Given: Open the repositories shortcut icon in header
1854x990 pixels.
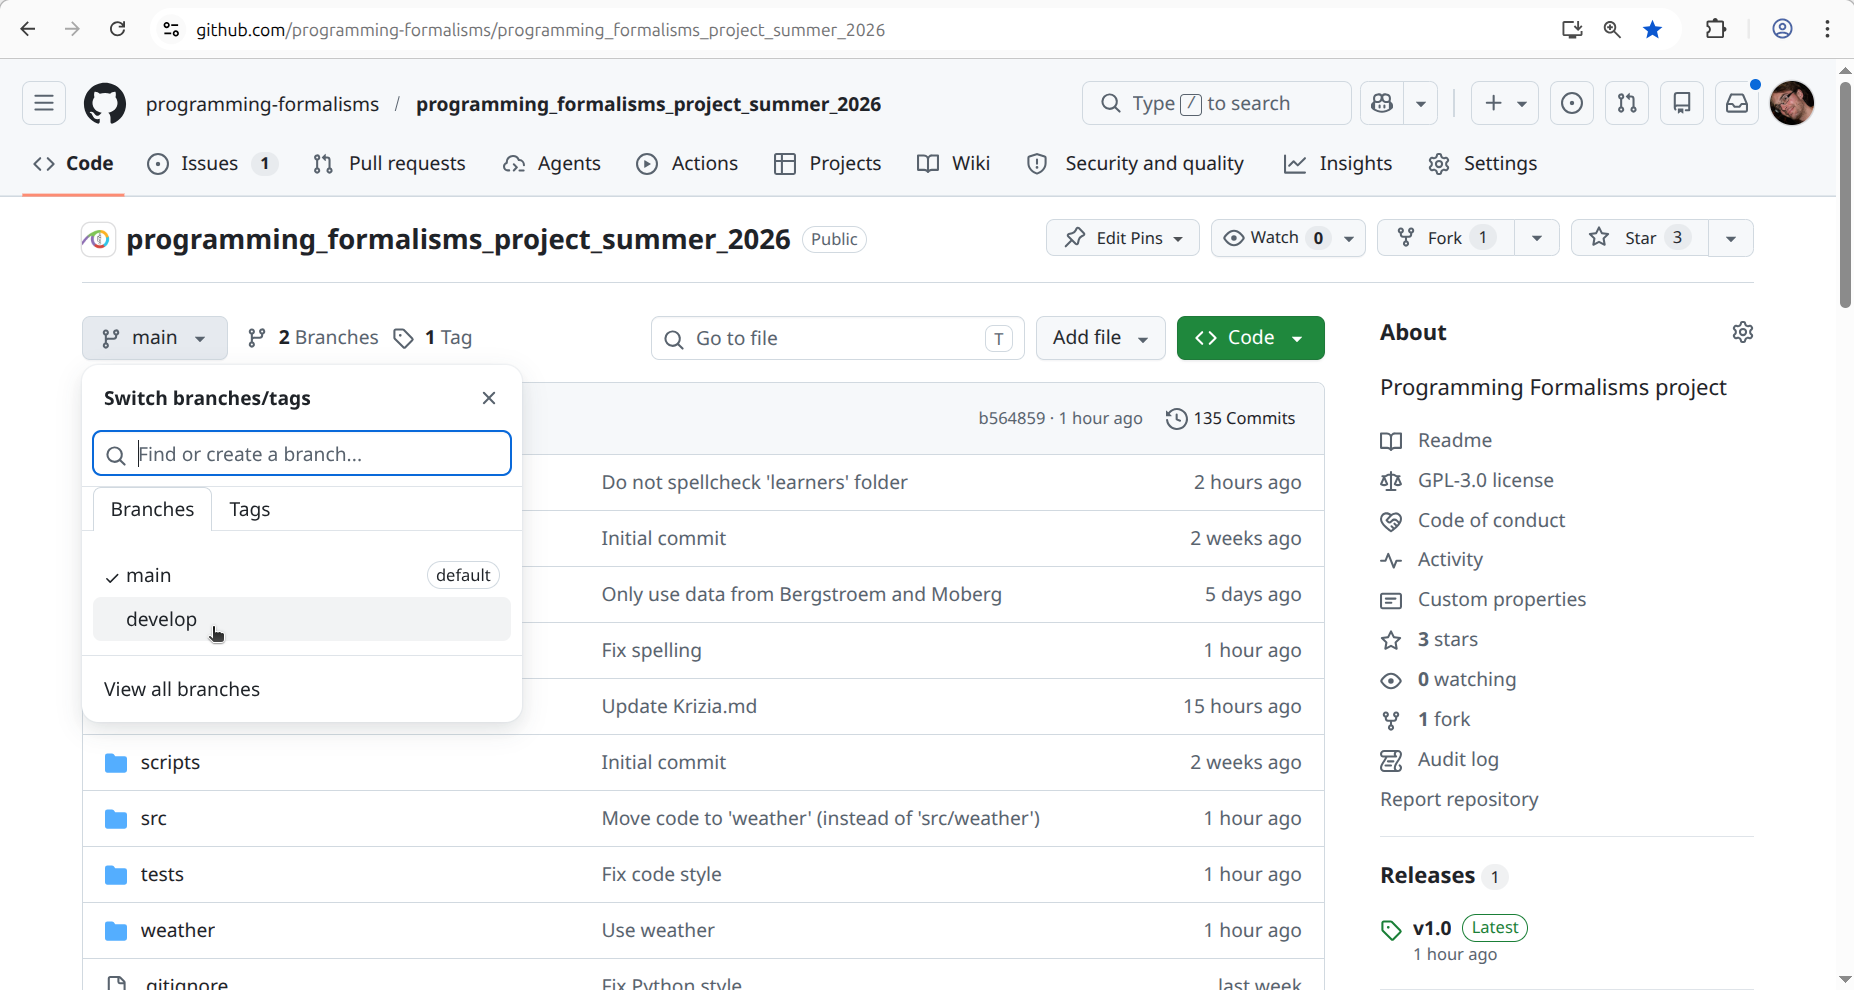Looking at the screenshot, I should pyautogui.click(x=1682, y=103).
